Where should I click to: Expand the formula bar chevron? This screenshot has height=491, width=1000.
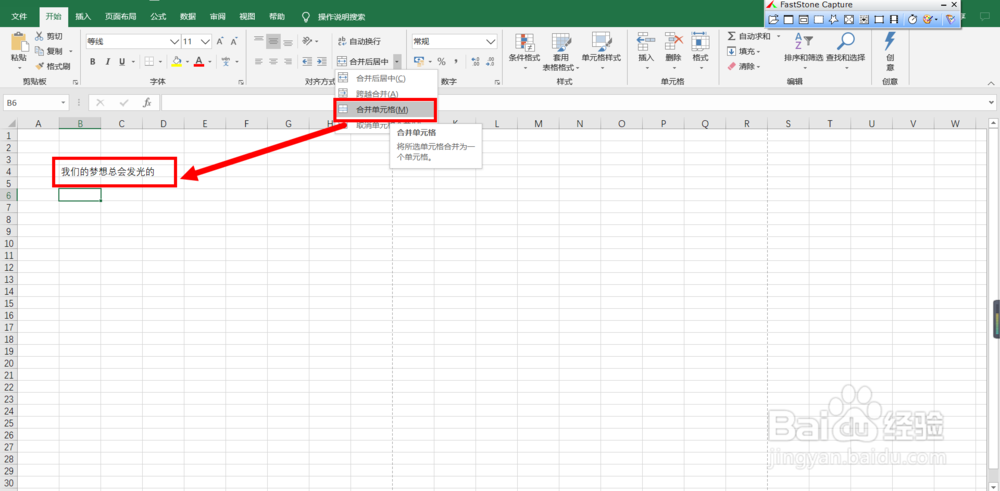992,102
